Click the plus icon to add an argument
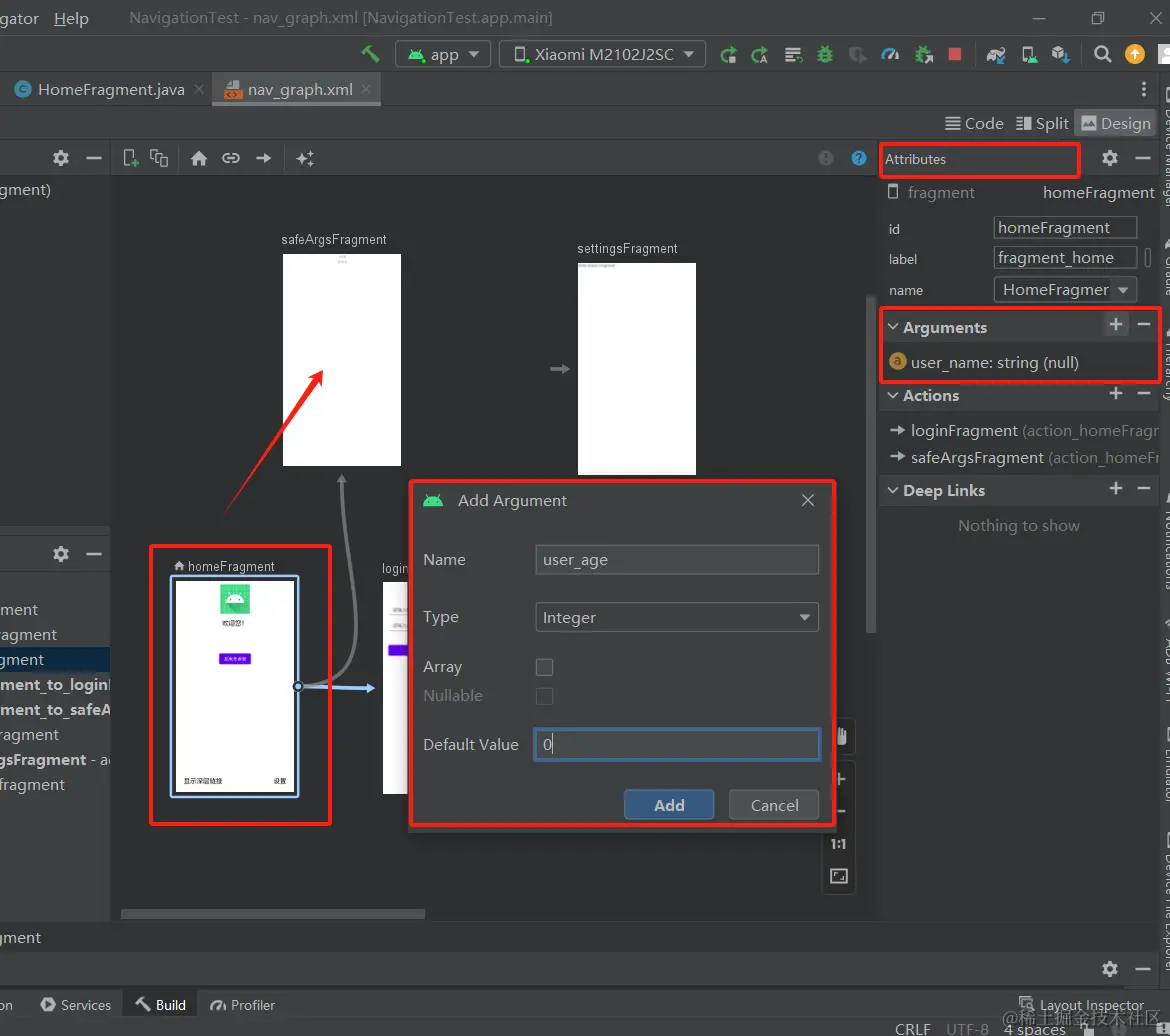Screen dimensions: 1170x1036 (1116, 324)
